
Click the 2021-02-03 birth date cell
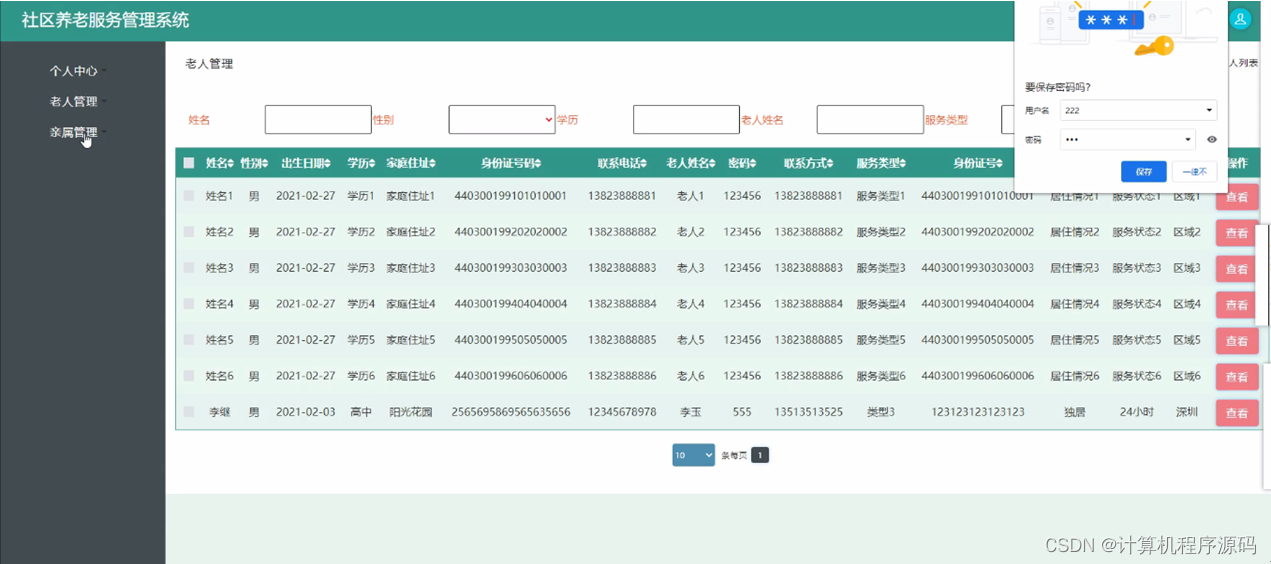click(x=305, y=412)
